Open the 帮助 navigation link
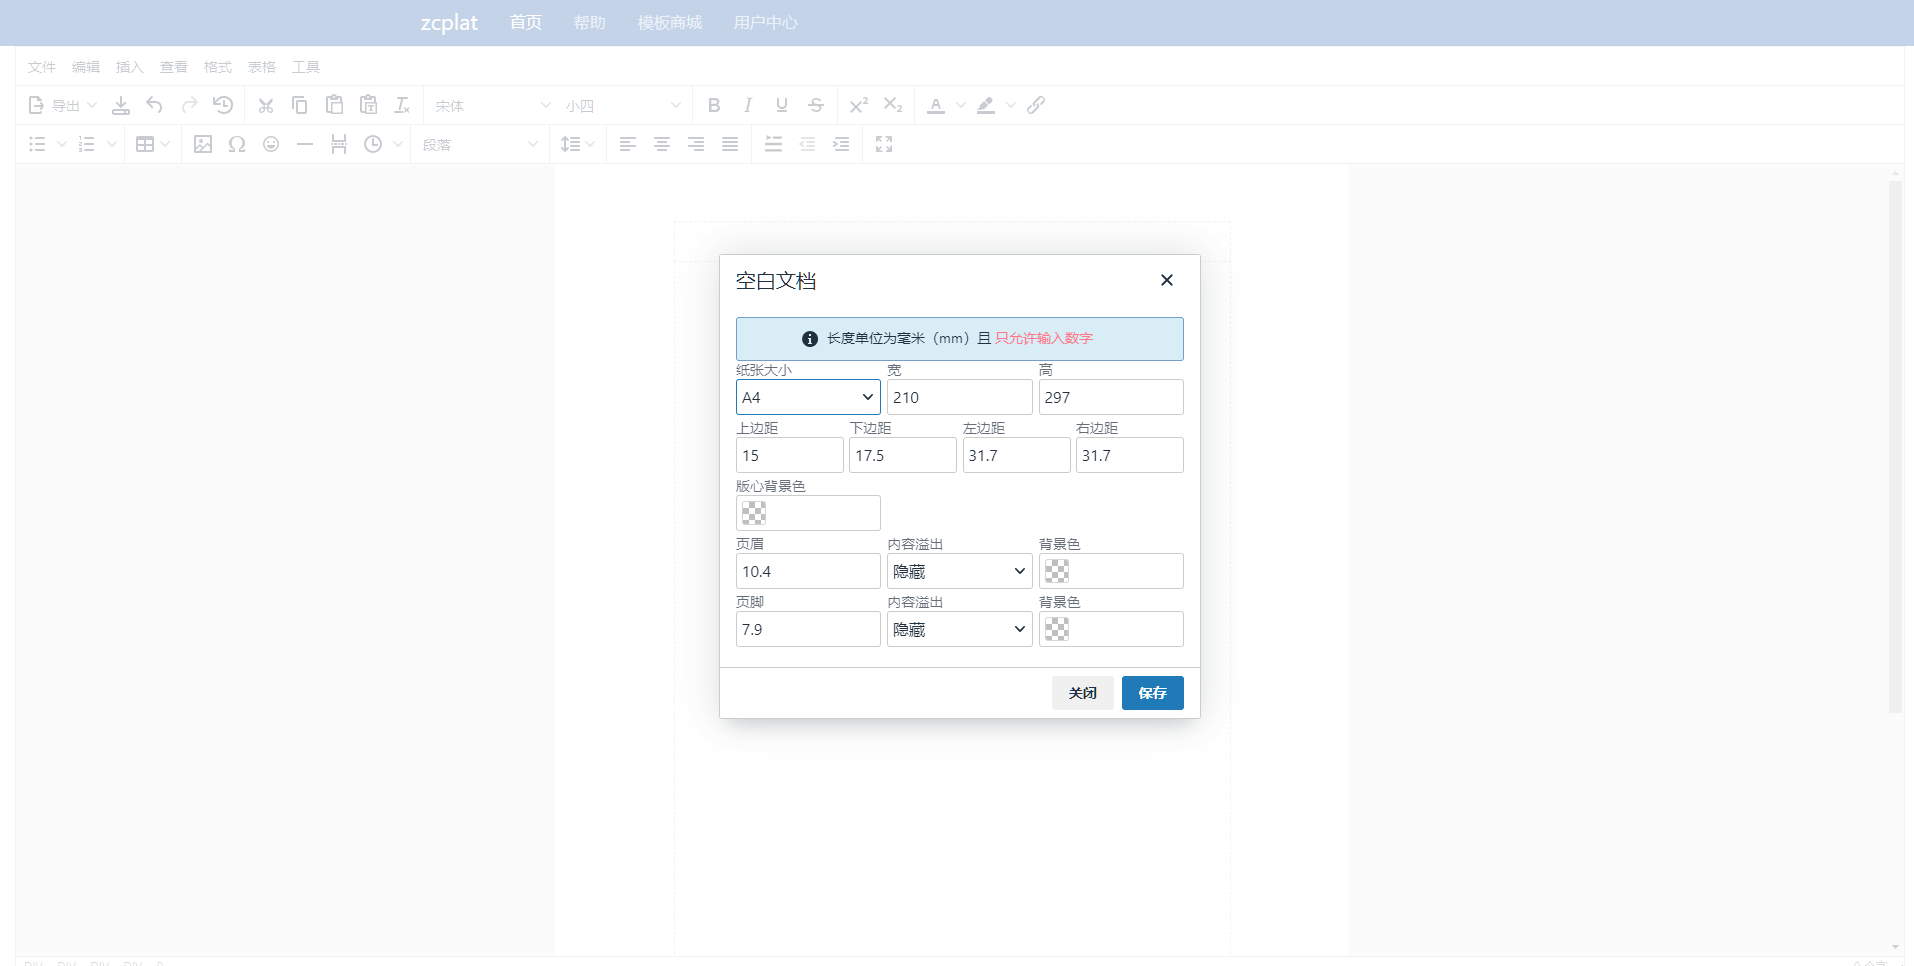Viewport: 1914px width, 966px height. pyautogui.click(x=590, y=22)
